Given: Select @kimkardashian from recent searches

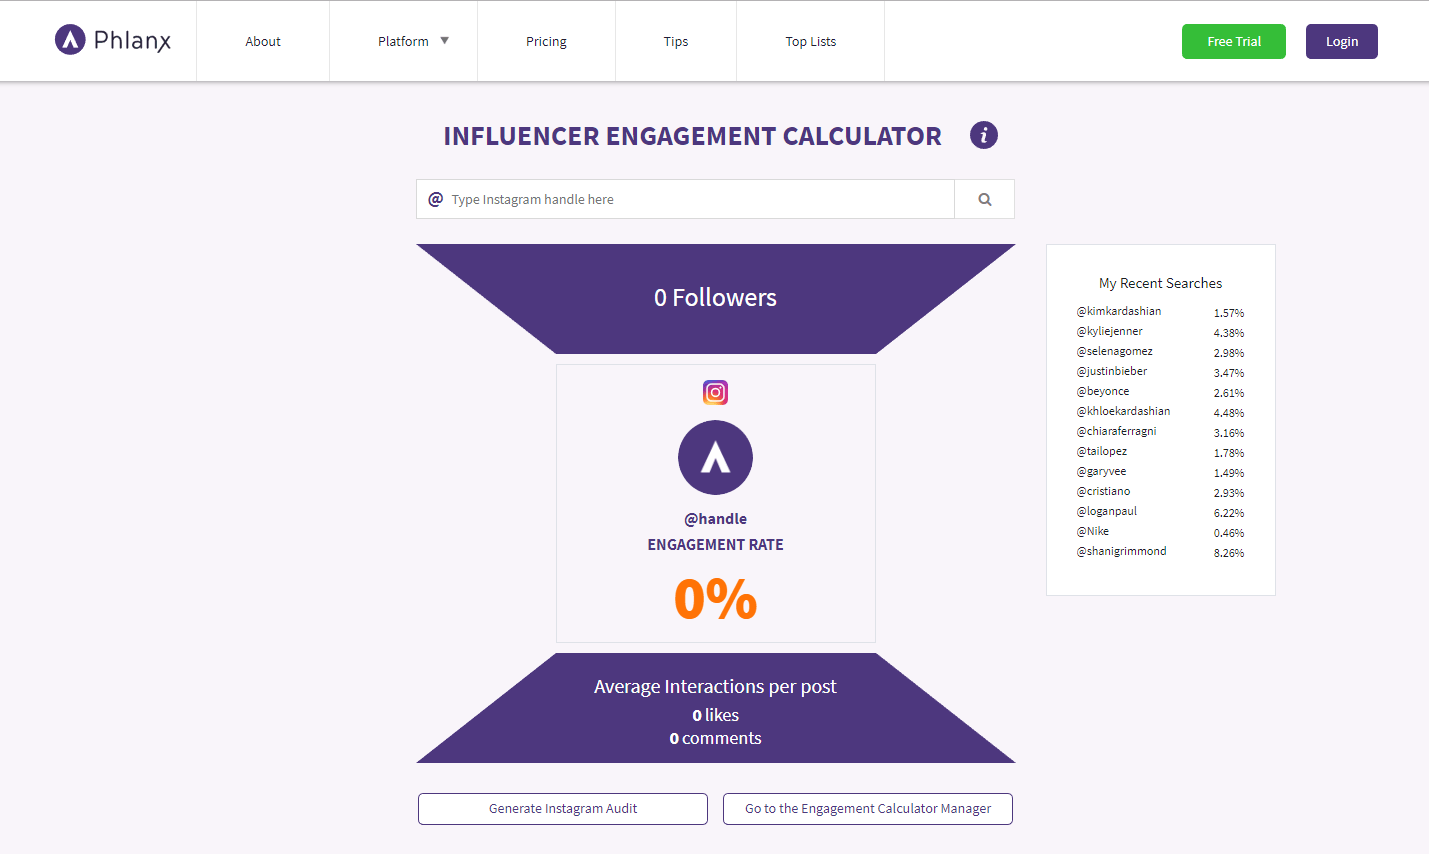Looking at the screenshot, I should 1119,311.
